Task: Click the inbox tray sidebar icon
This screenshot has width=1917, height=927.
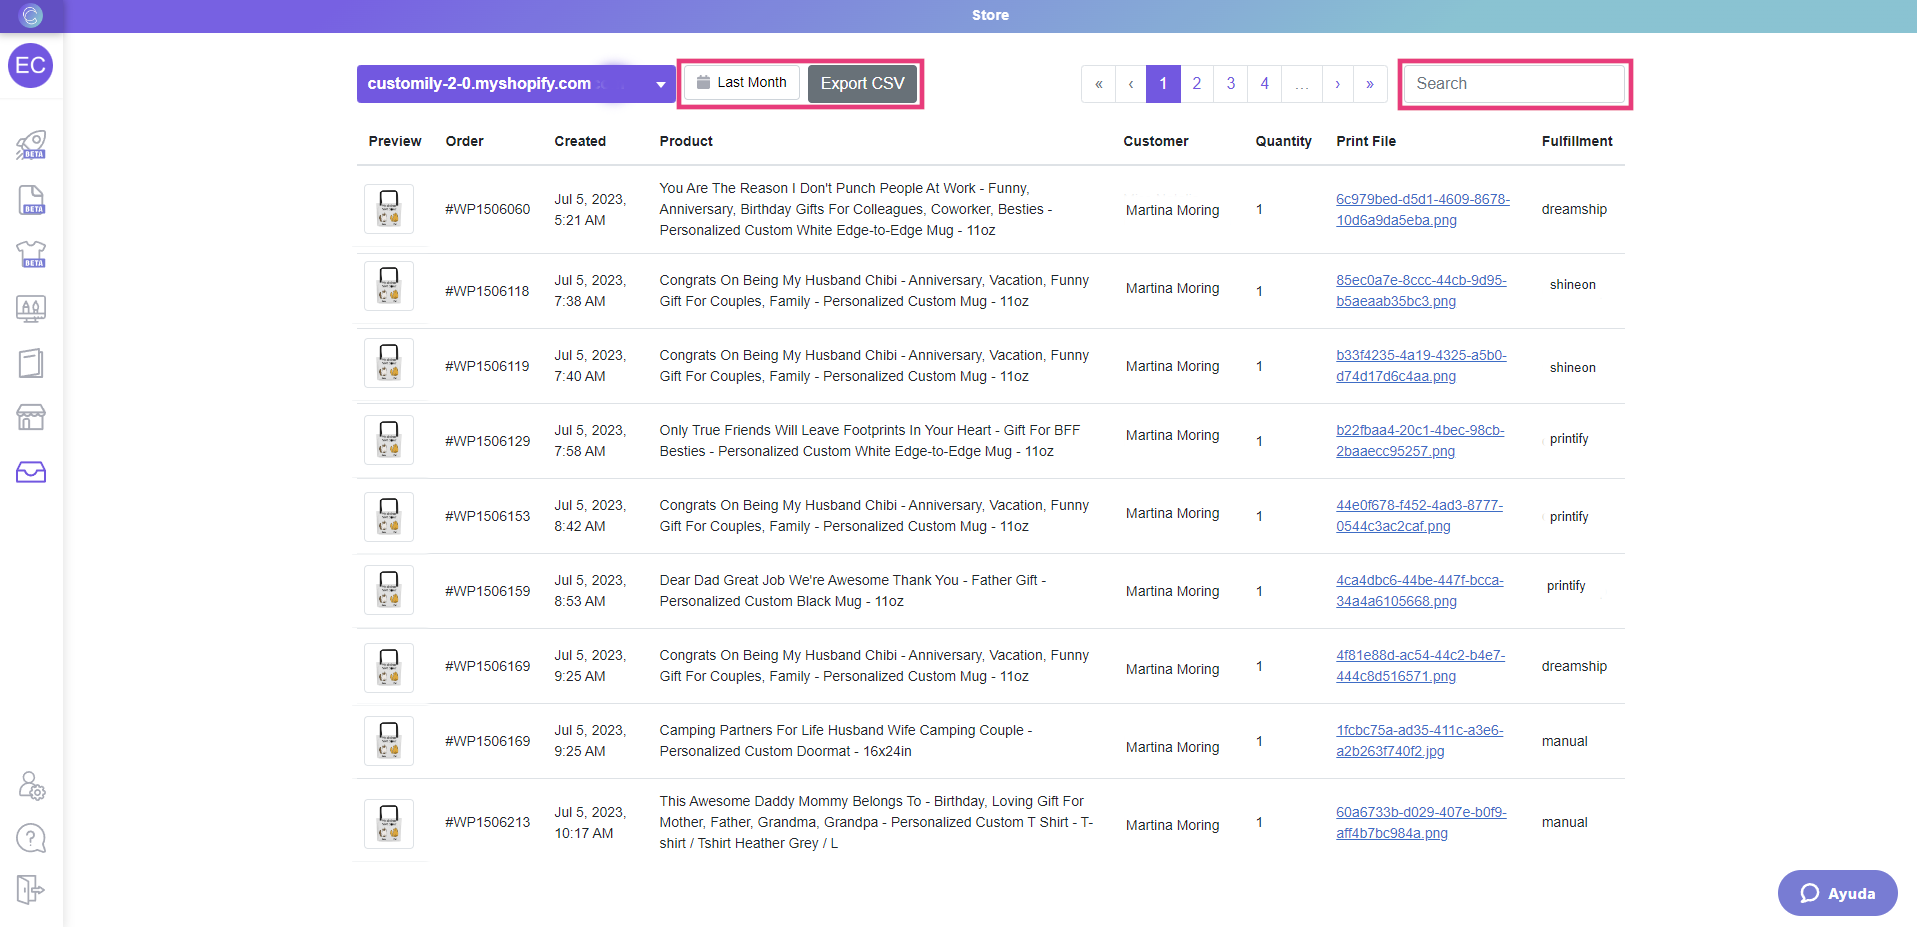Action: [x=31, y=472]
